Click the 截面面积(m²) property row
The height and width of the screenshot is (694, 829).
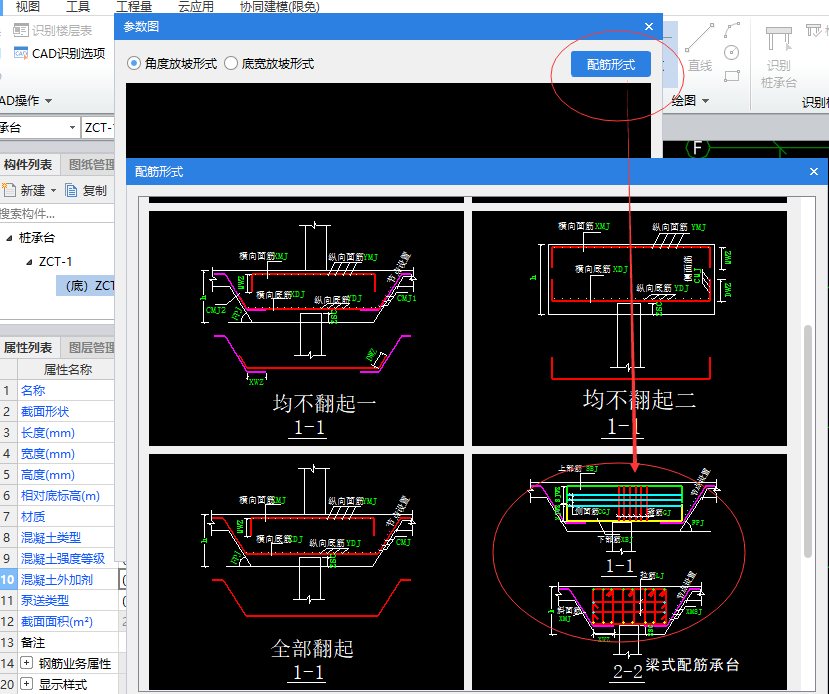coord(57,622)
